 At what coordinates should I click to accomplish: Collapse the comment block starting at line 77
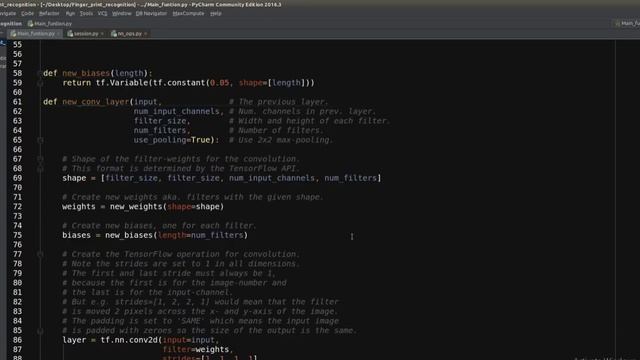[x=40, y=254]
